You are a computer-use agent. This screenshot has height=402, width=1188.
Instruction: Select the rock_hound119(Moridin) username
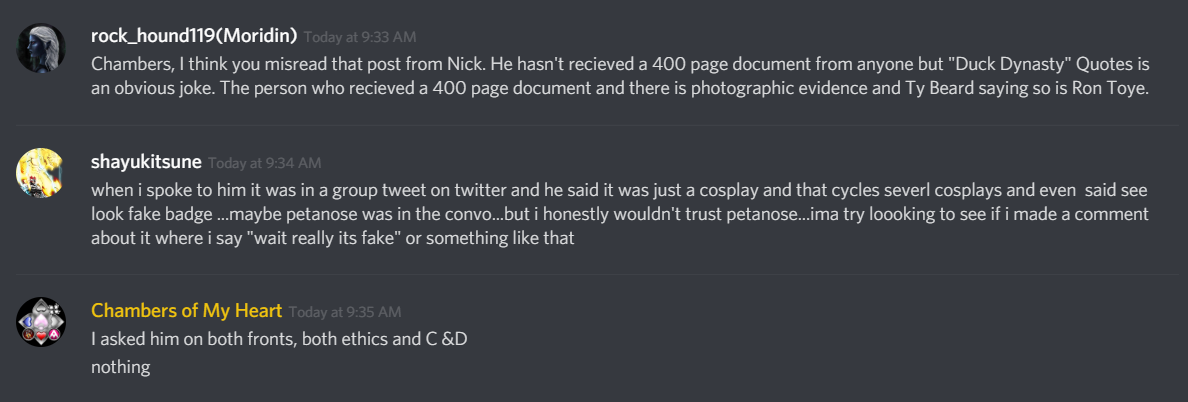(x=194, y=36)
